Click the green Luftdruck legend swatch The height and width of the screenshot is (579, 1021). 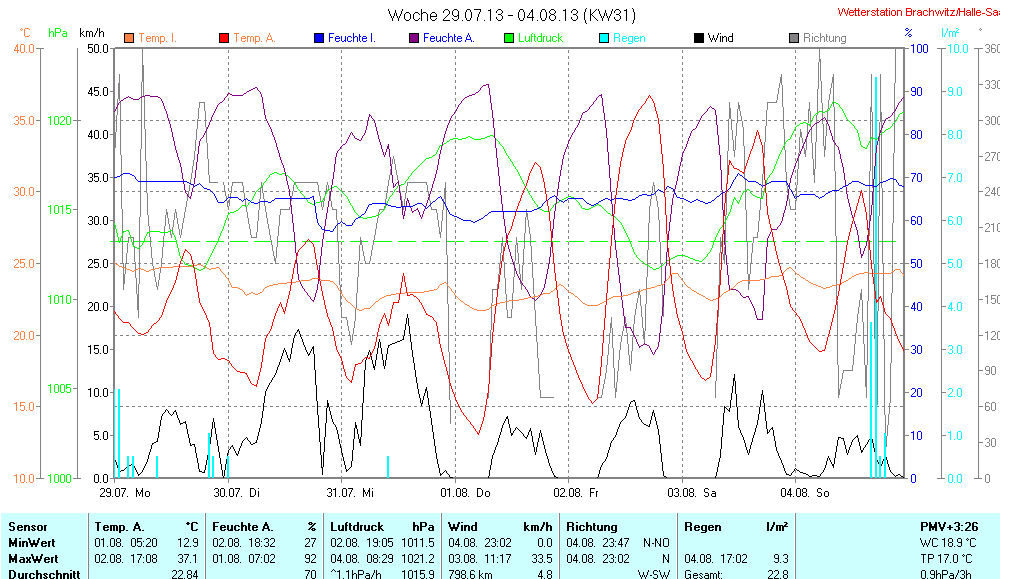coord(509,38)
